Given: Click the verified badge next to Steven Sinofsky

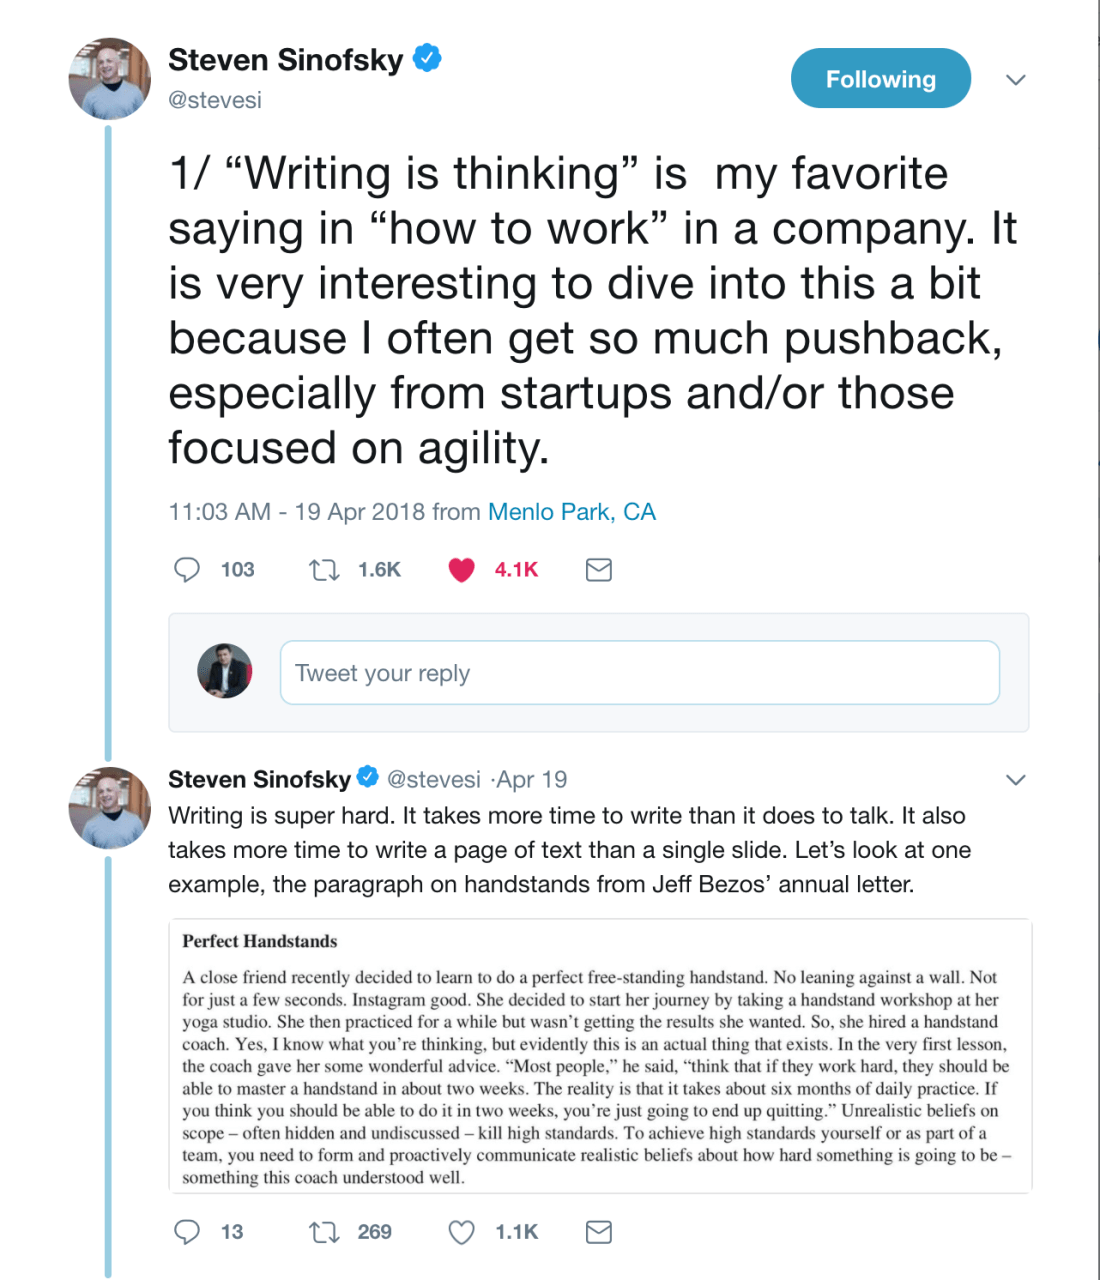Looking at the screenshot, I should tap(427, 59).
